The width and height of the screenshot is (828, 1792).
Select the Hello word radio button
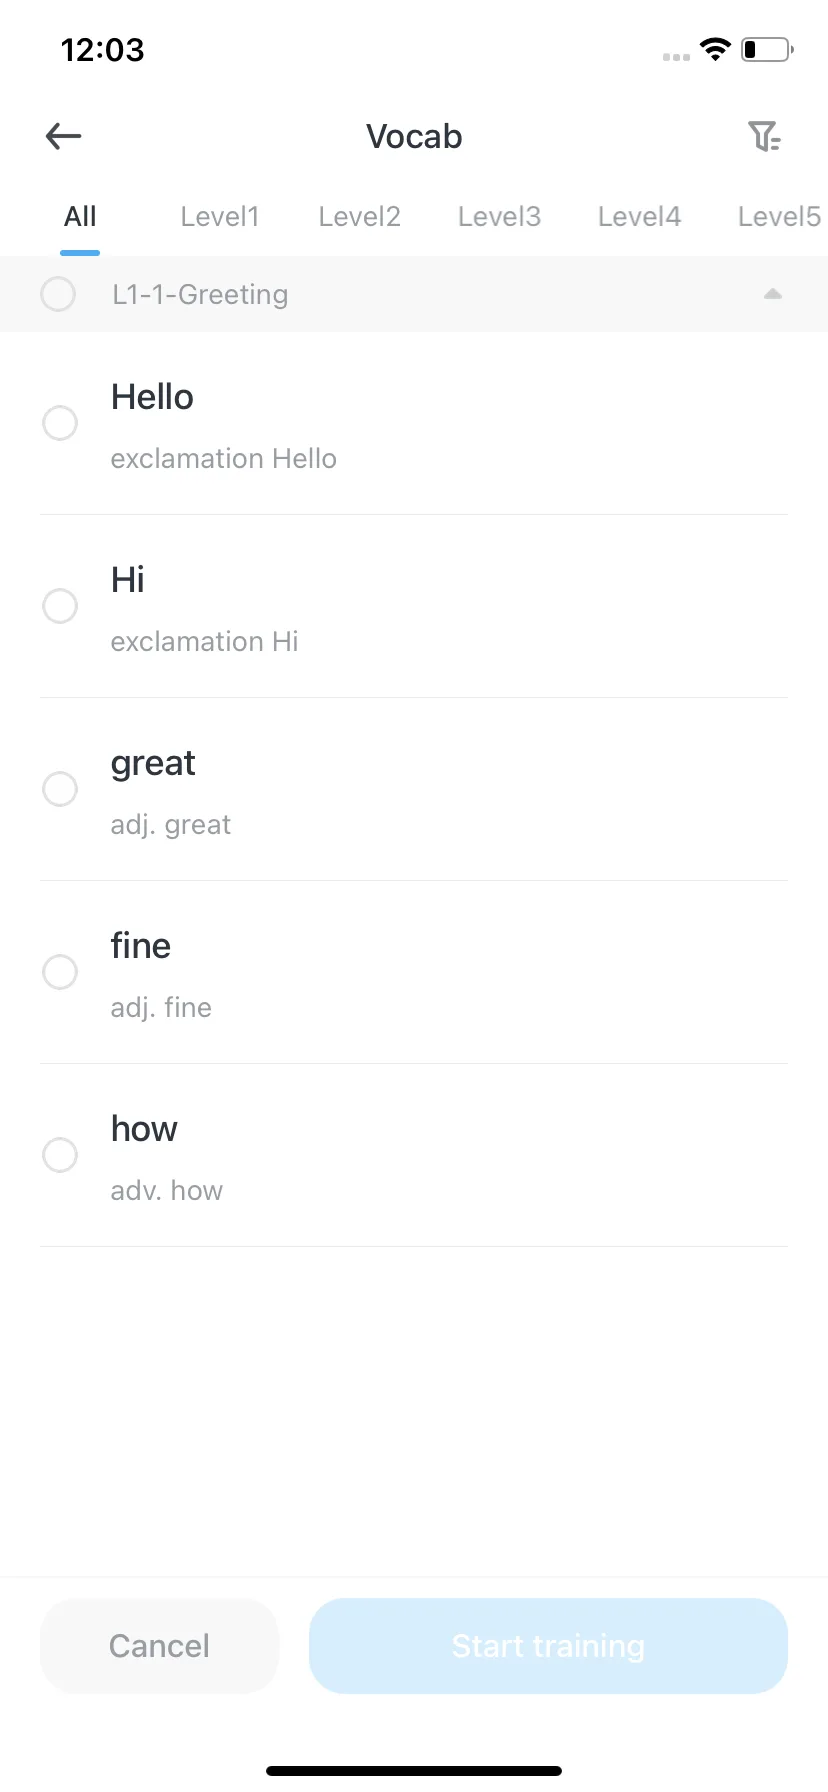(x=60, y=423)
